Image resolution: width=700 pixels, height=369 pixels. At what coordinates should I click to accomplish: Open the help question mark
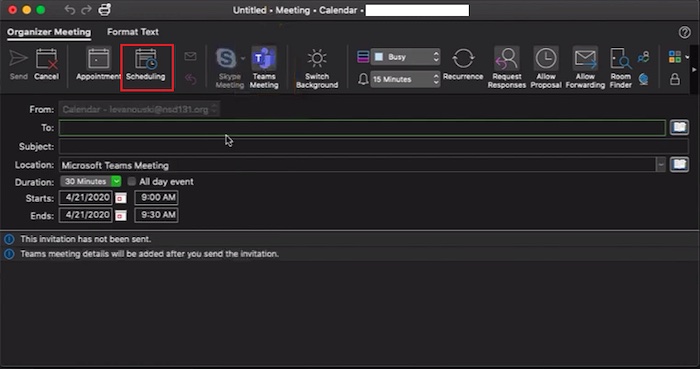(x=684, y=32)
